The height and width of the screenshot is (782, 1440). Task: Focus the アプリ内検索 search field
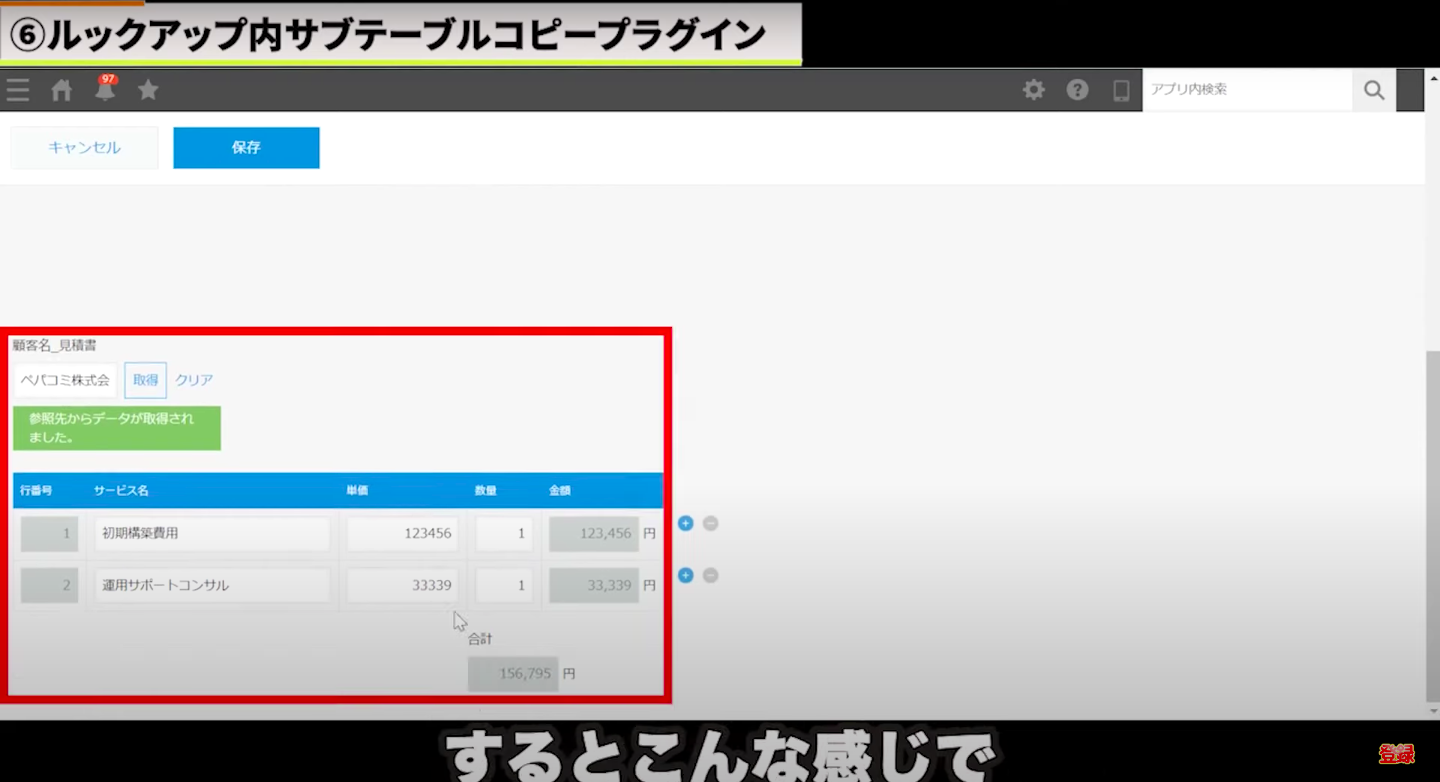[x=1246, y=90]
